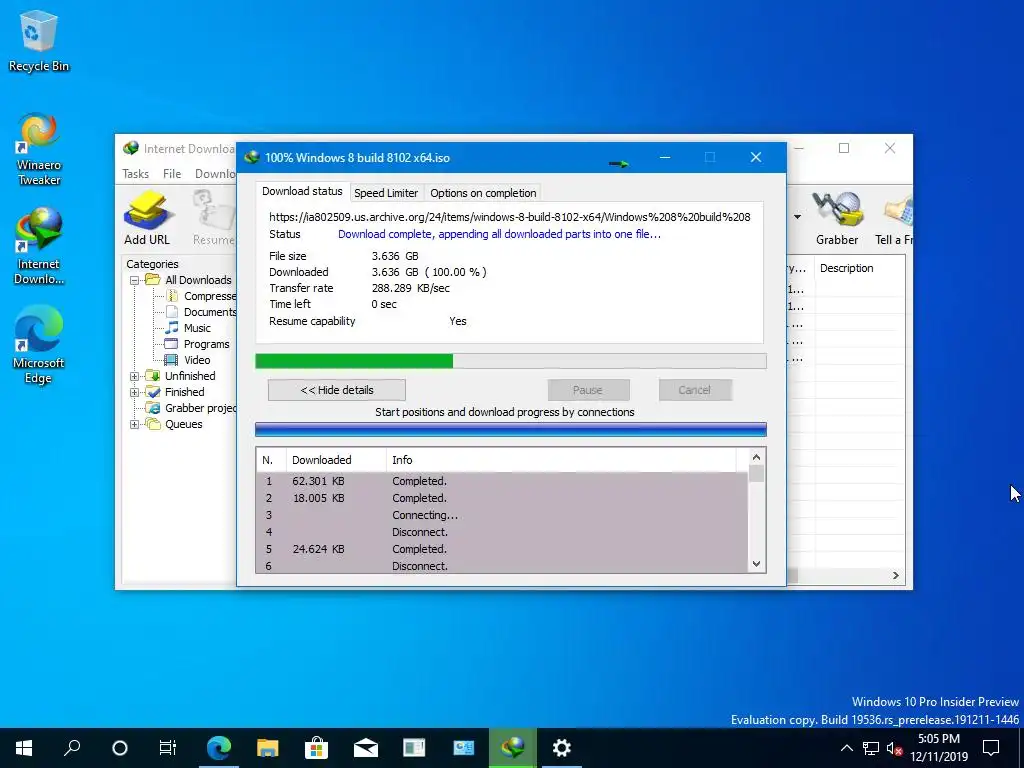Click the Hide details button
Image resolution: width=1024 pixels, height=768 pixels.
pyautogui.click(x=337, y=390)
